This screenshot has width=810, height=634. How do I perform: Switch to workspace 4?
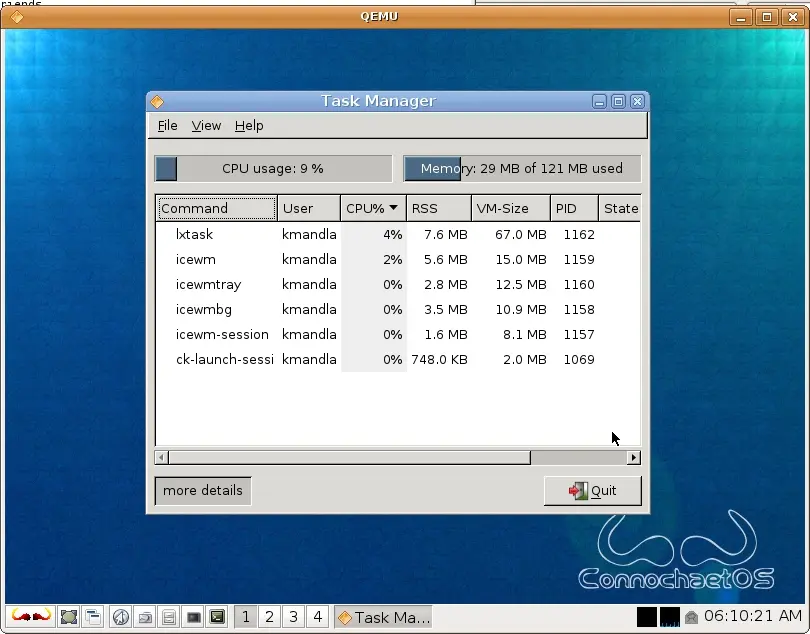pyautogui.click(x=318, y=617)
